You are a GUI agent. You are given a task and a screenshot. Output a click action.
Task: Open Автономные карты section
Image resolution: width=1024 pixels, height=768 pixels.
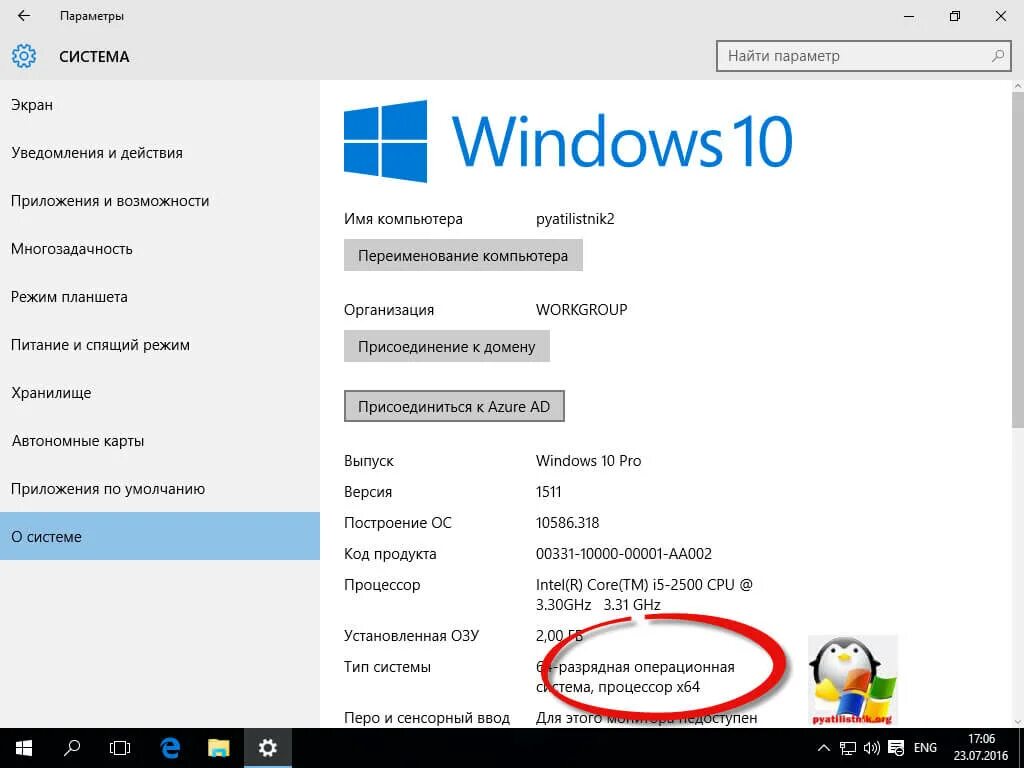[160, 441]
